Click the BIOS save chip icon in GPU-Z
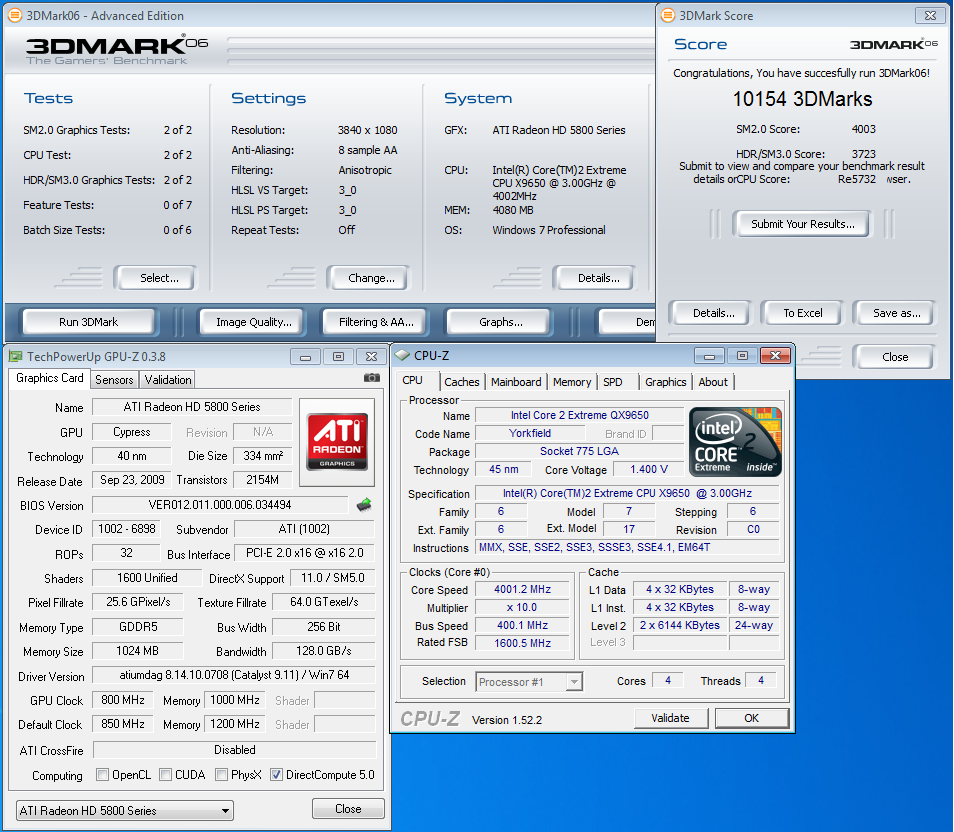The width and height of the screenshot is (954, 832). coord(364,505)
